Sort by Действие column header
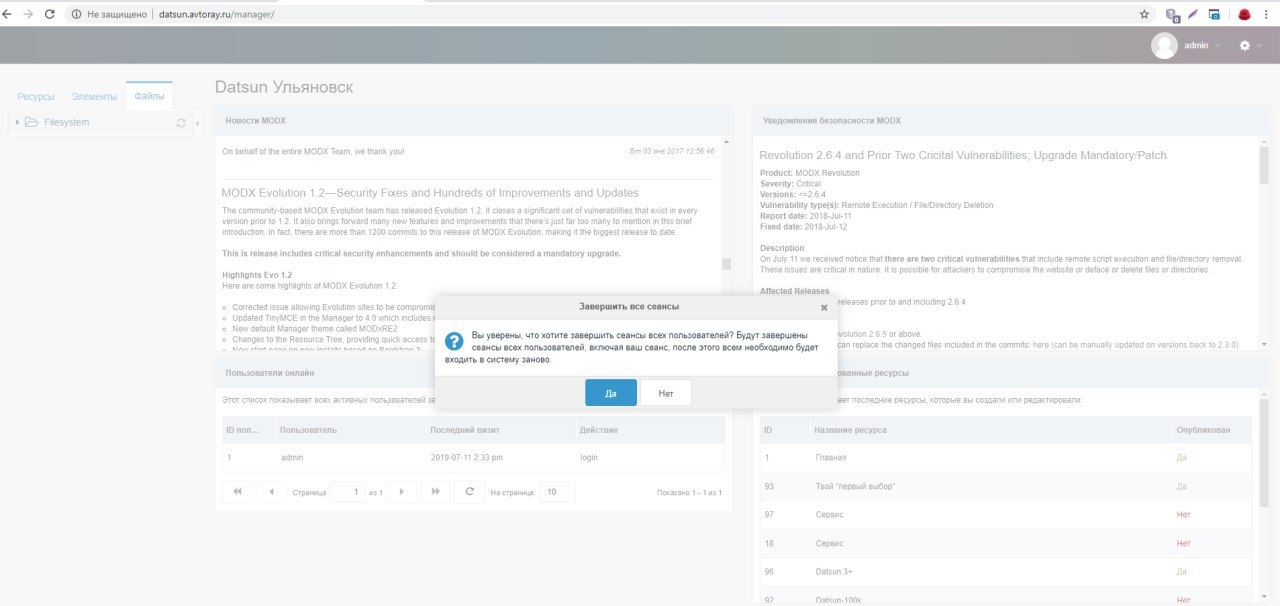This screenshot has width=1280, height=606. (650, 430)
